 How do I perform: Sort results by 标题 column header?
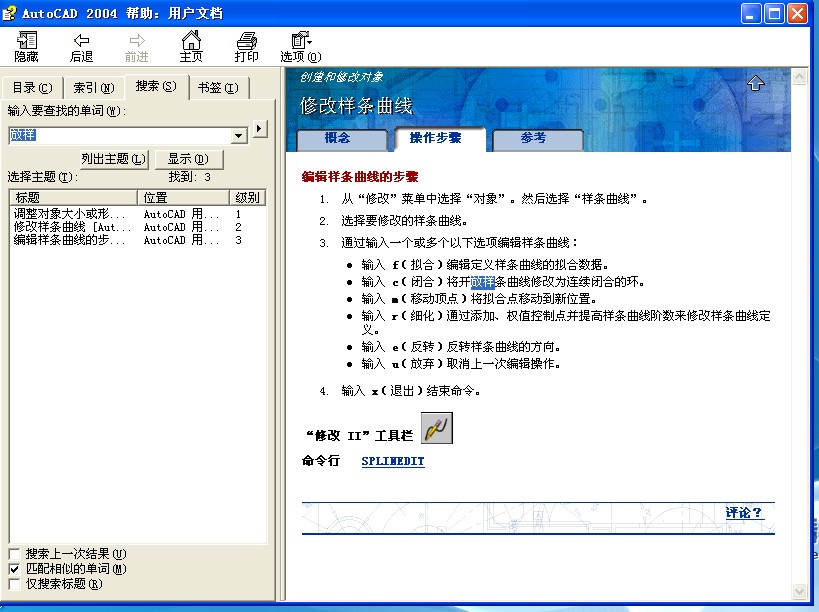pos(73,197)
